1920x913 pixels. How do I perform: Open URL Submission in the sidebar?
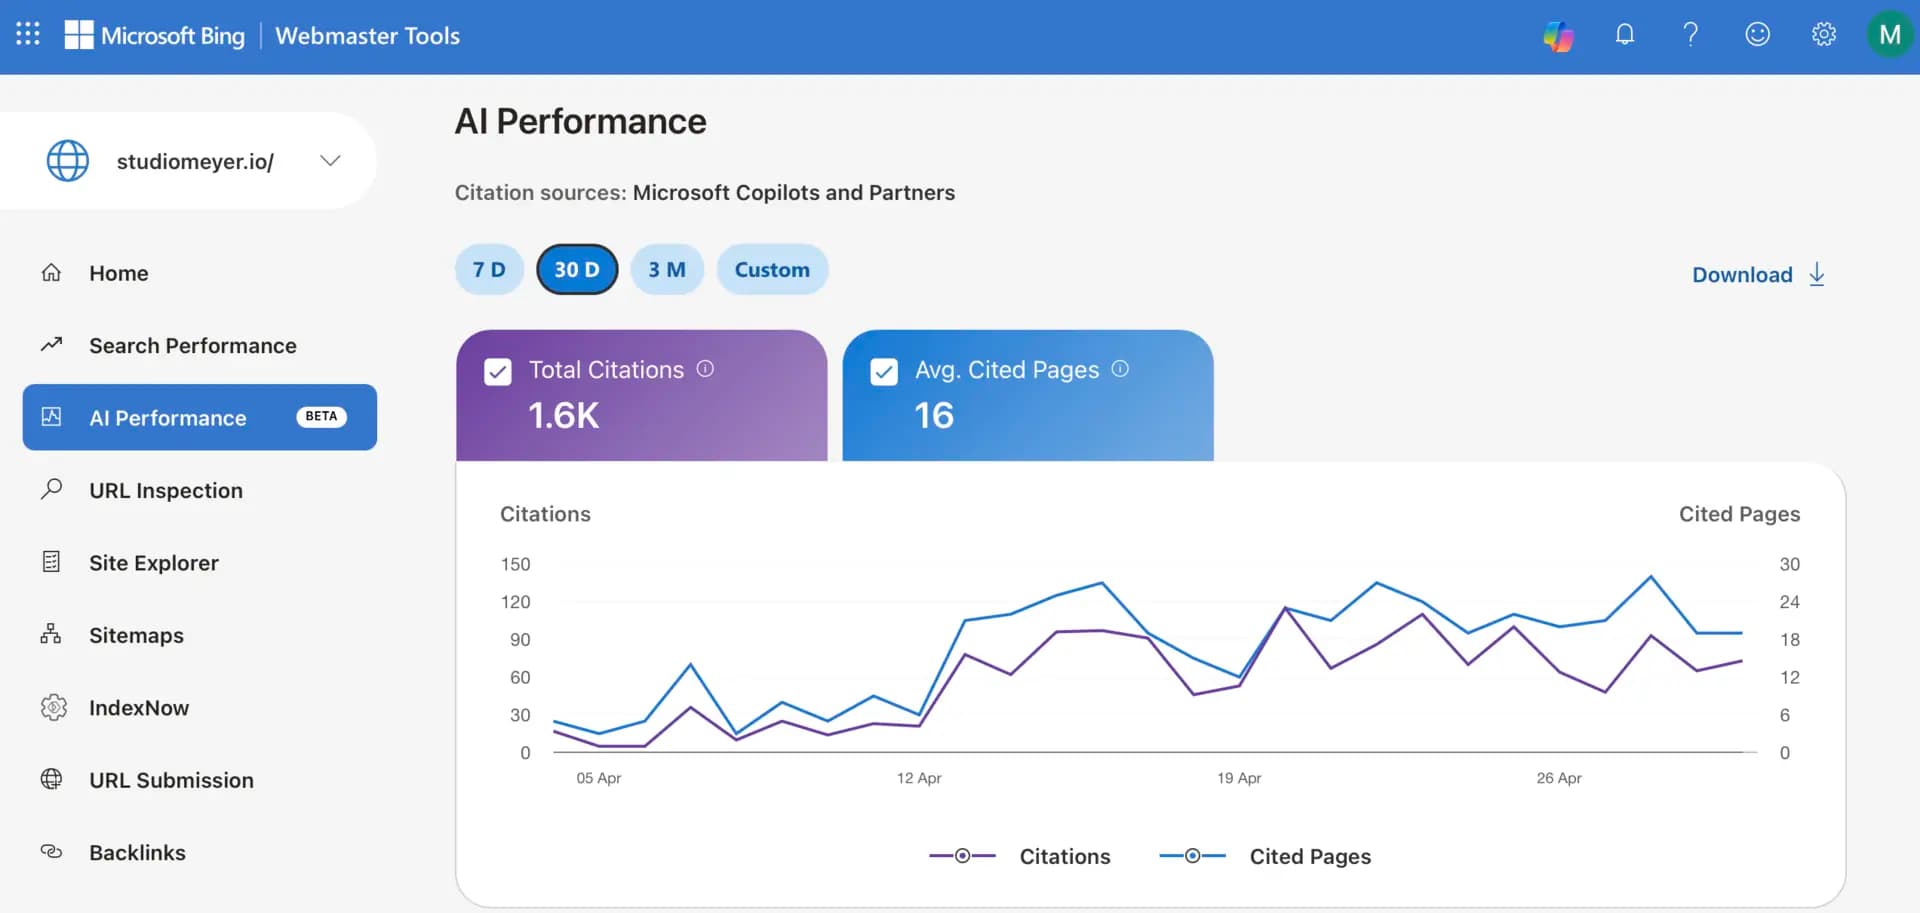[x=200, y=780]
